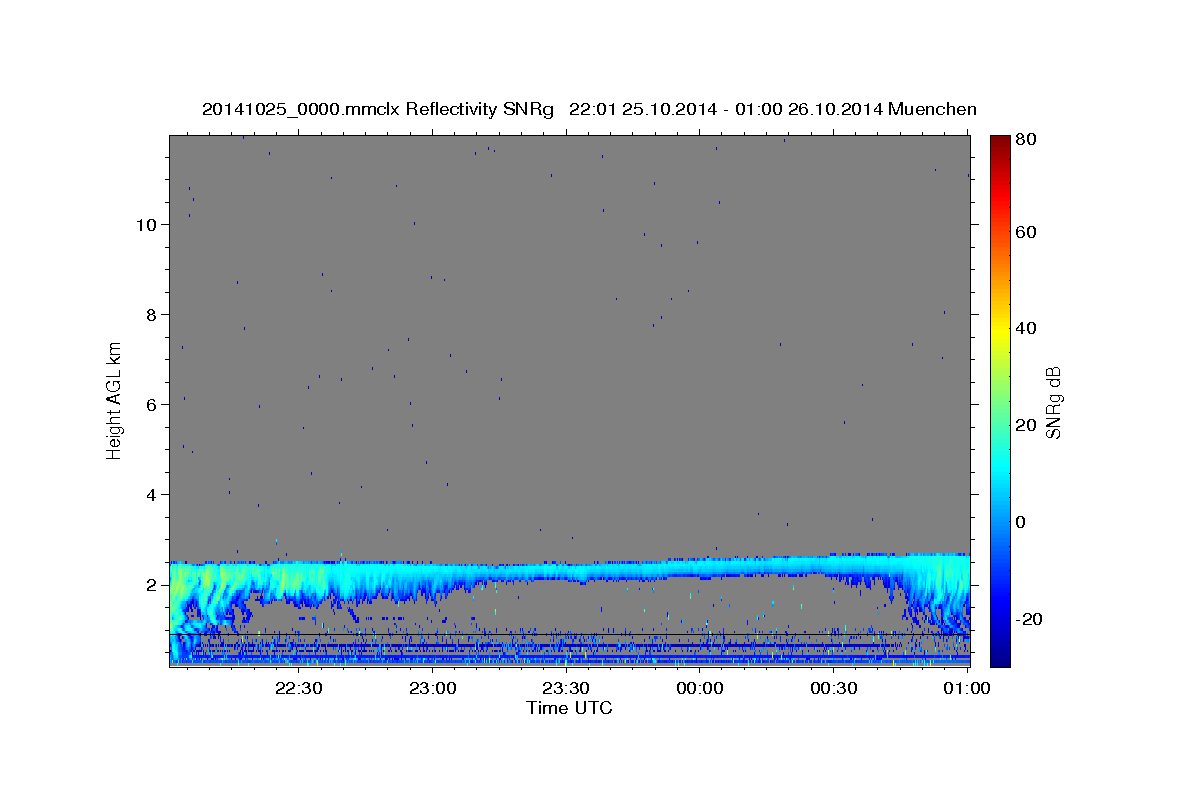
Task: Click the height tick label 8
Action: tap(152, 315)
